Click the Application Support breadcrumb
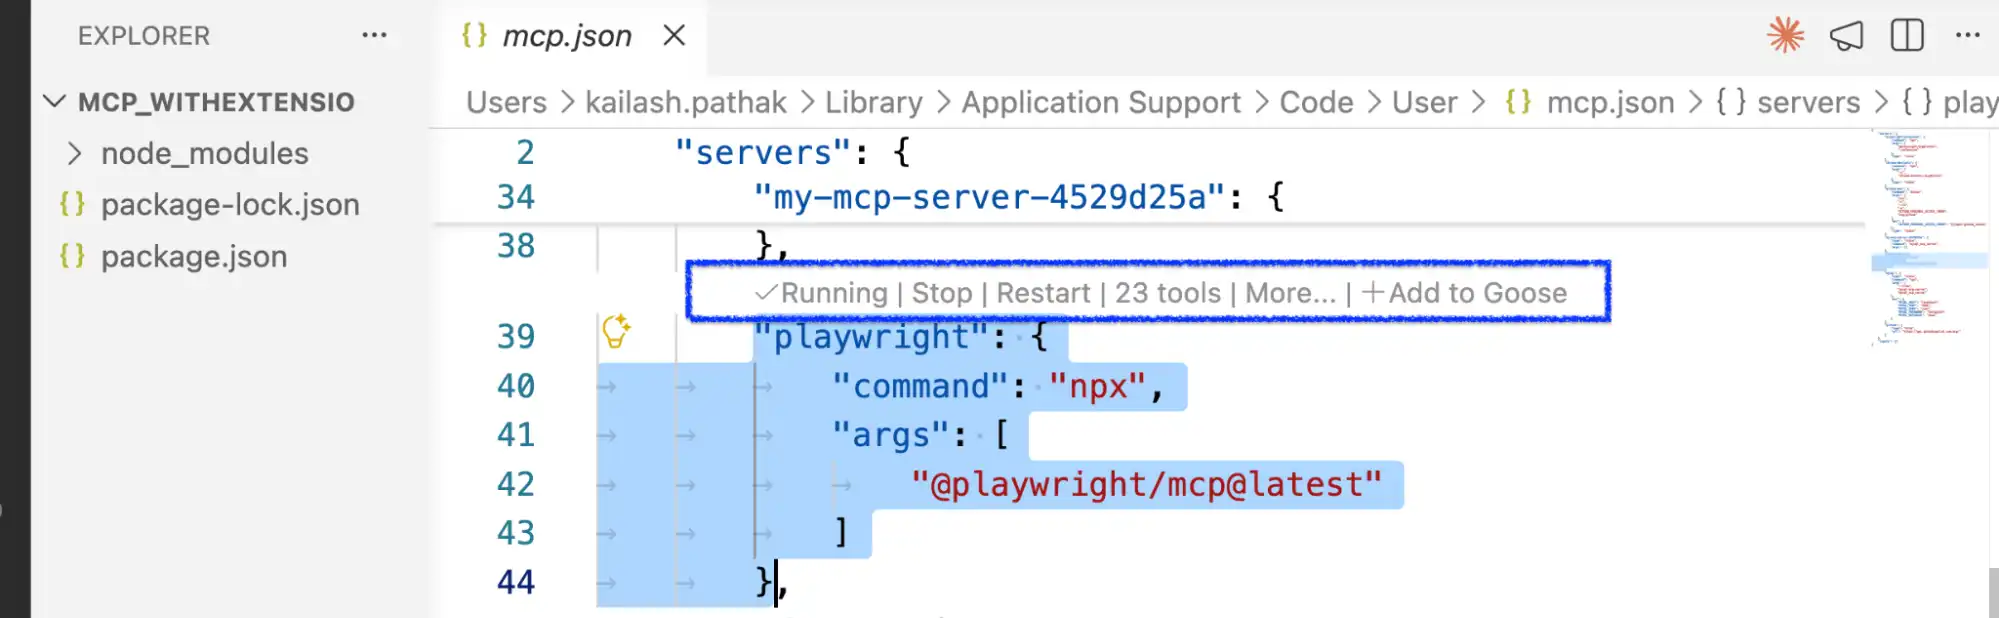 click(x=1101, y=102)
